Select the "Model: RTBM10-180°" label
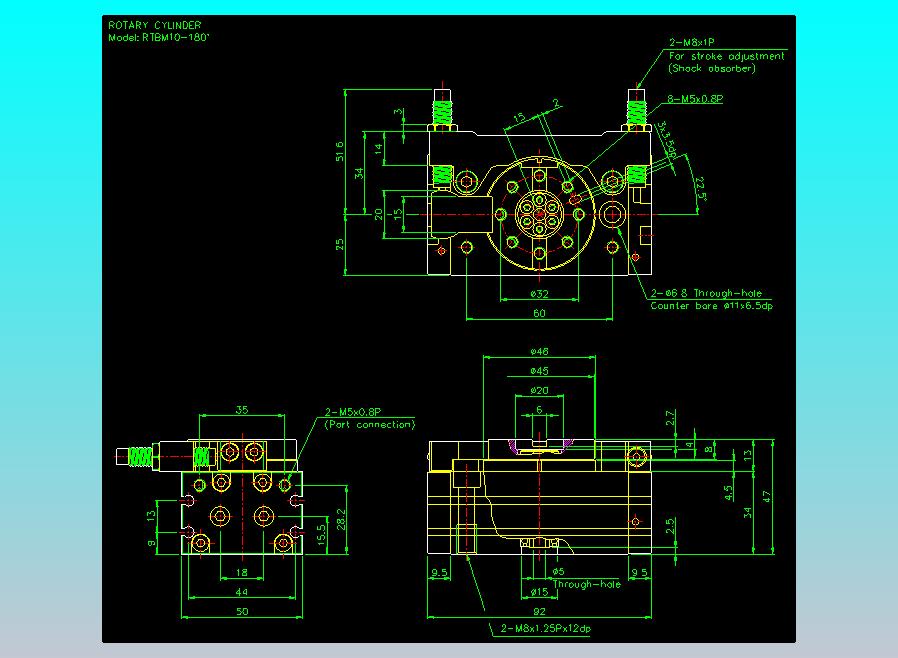This screenshot has width=898, height=658. click(159, 38)
